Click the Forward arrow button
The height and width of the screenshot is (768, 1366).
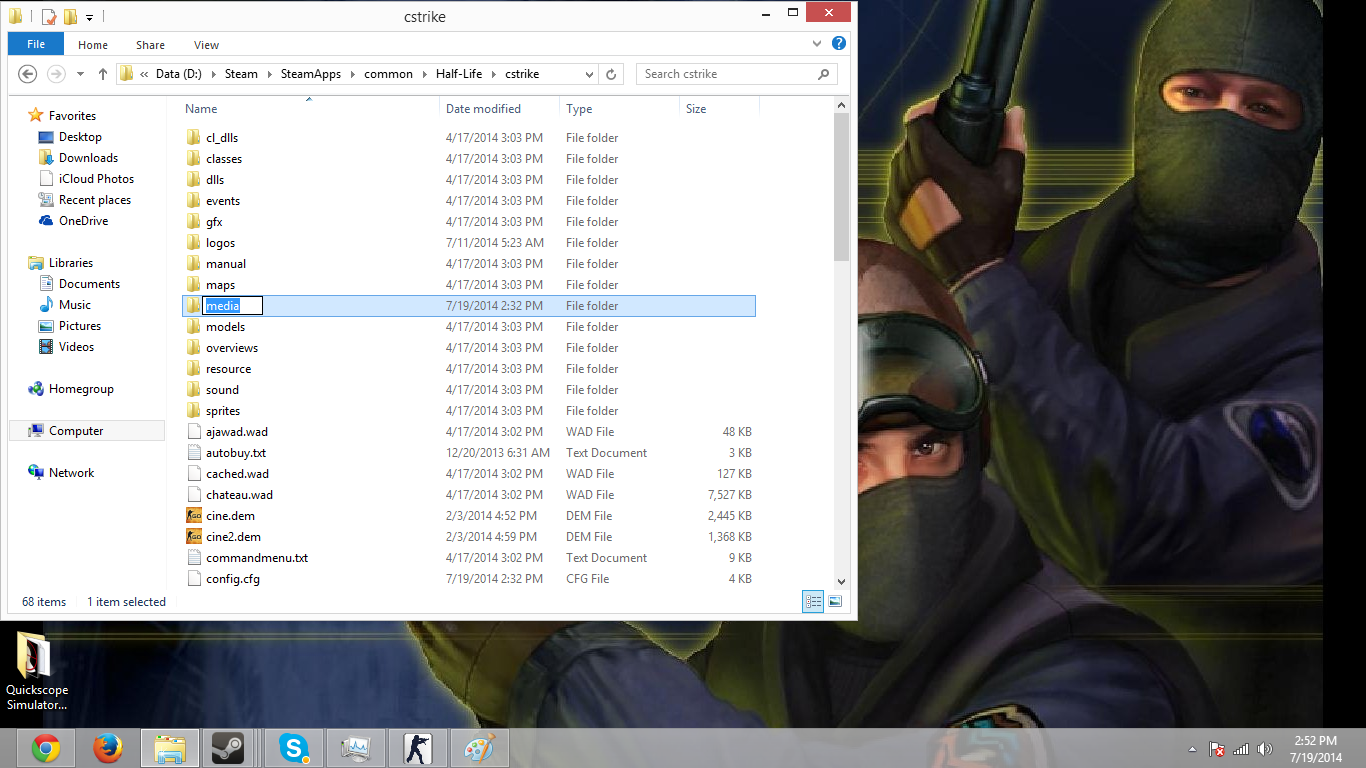57,74
